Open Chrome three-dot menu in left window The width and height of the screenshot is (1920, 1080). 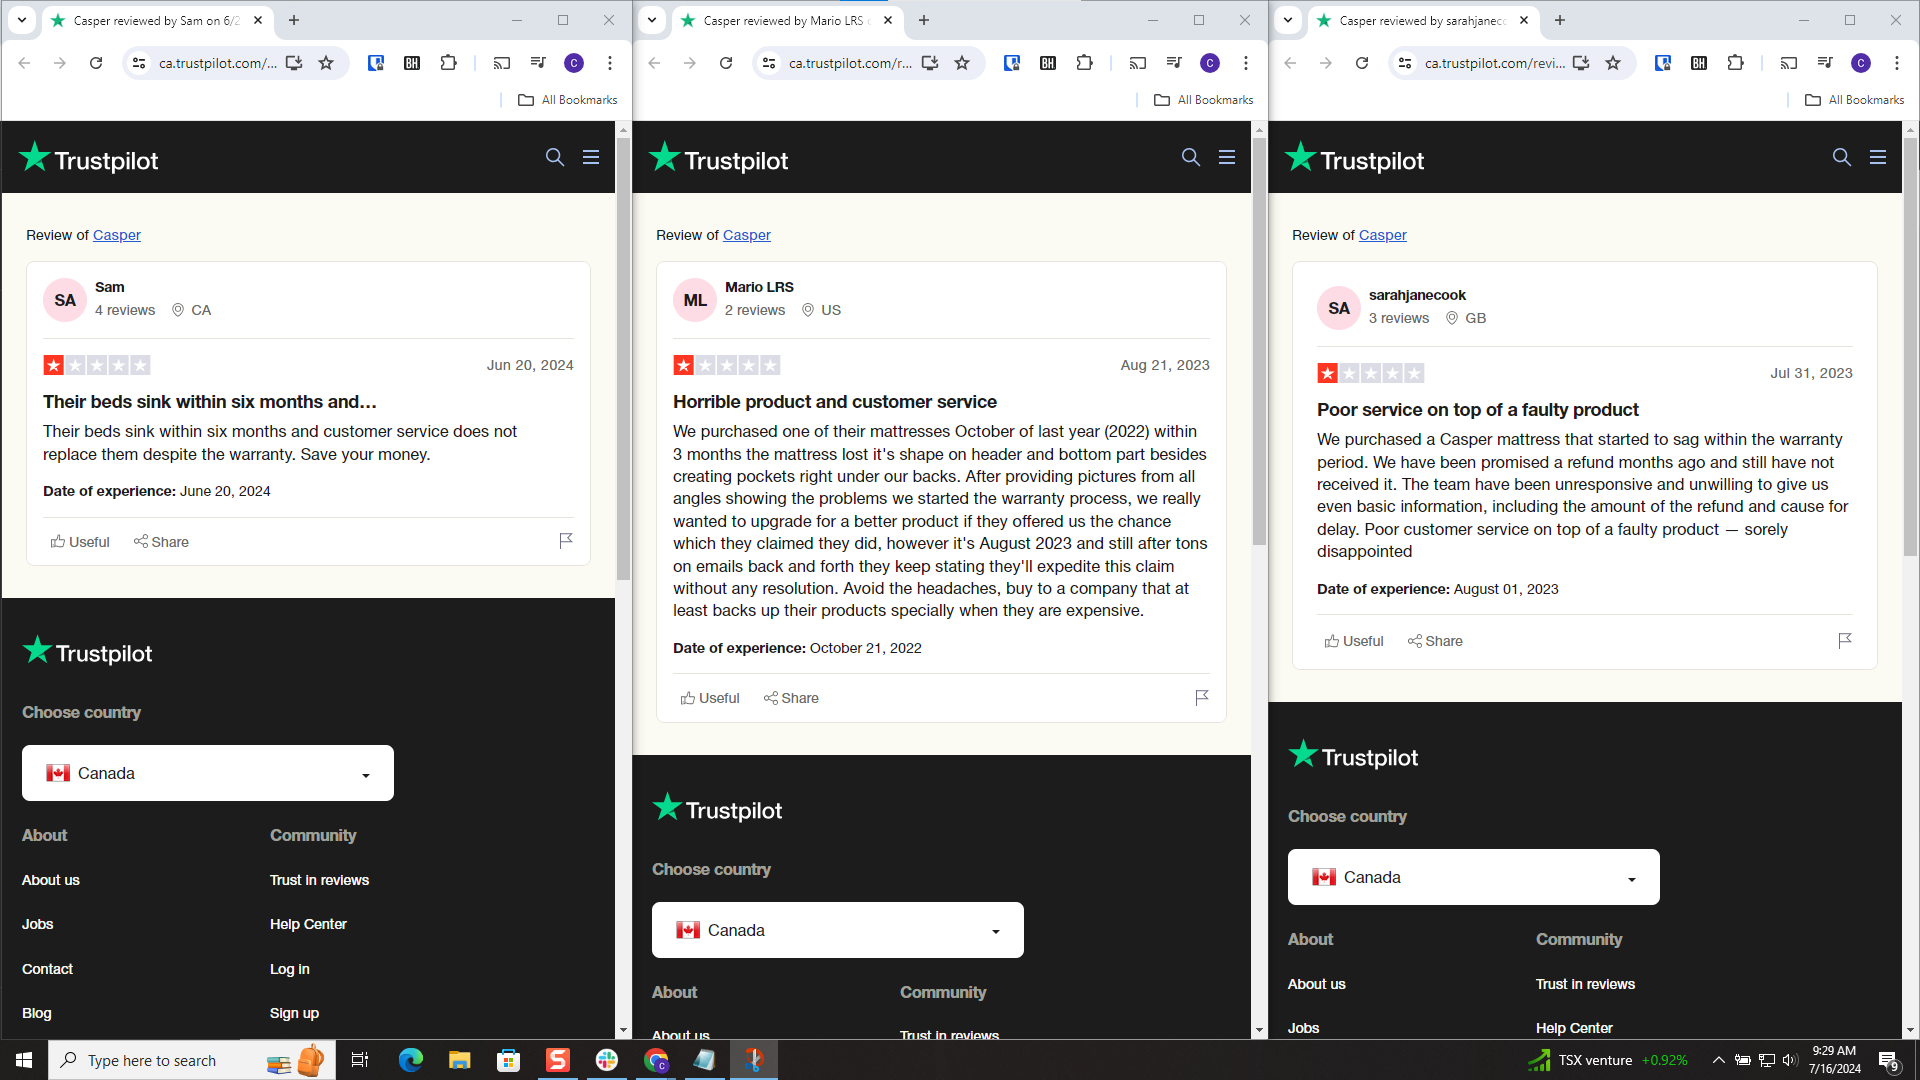point(610,63)
